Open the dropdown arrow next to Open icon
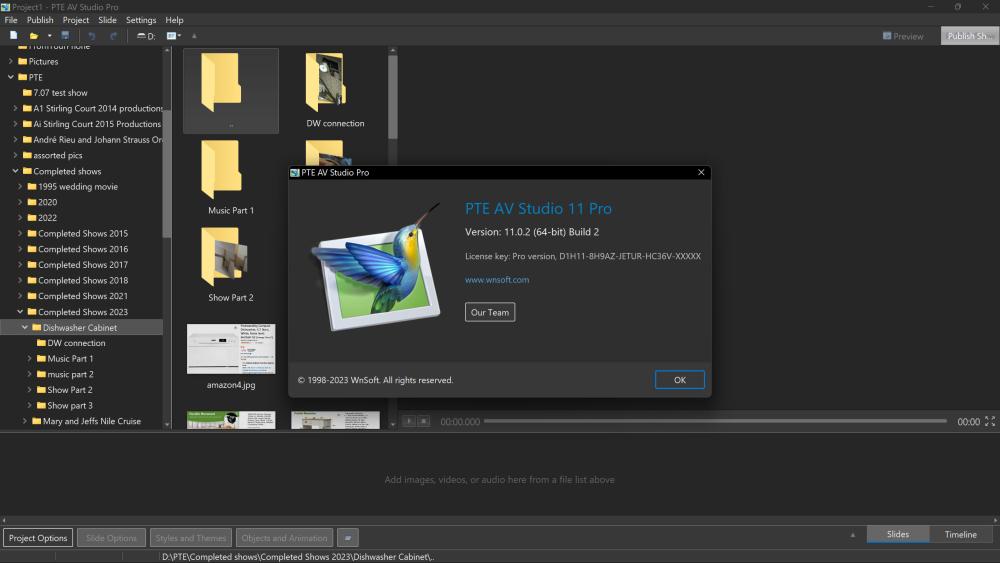The width and height of the screenshot is (1000, 563). tap(49, 36)
